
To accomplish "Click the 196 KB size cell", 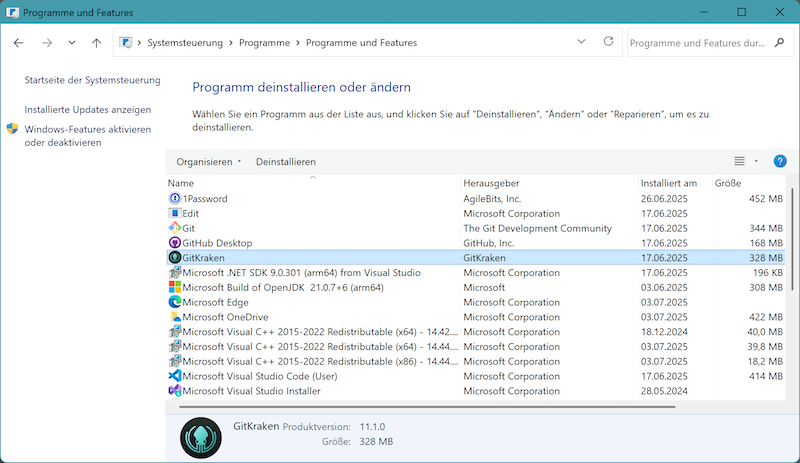I will click(x=768, y=273).
